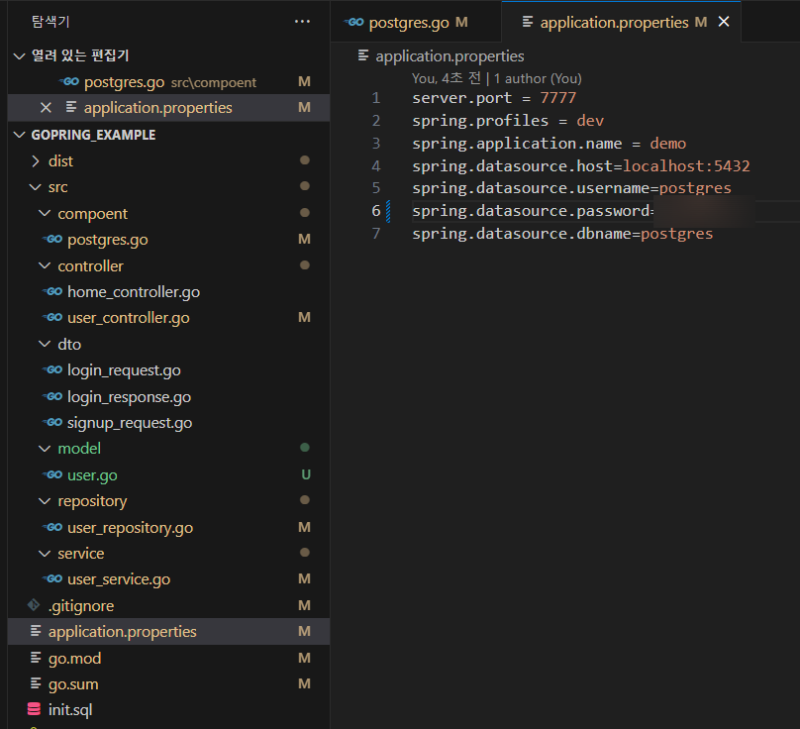
Task: Click the Go icon of user_service.go
Action: 52,579
